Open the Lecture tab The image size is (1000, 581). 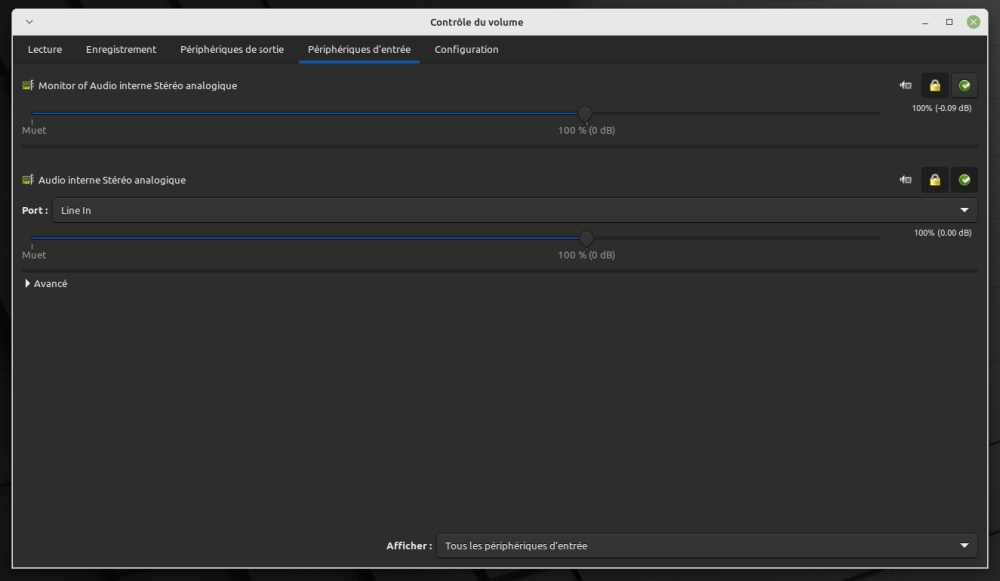[45, 50]
